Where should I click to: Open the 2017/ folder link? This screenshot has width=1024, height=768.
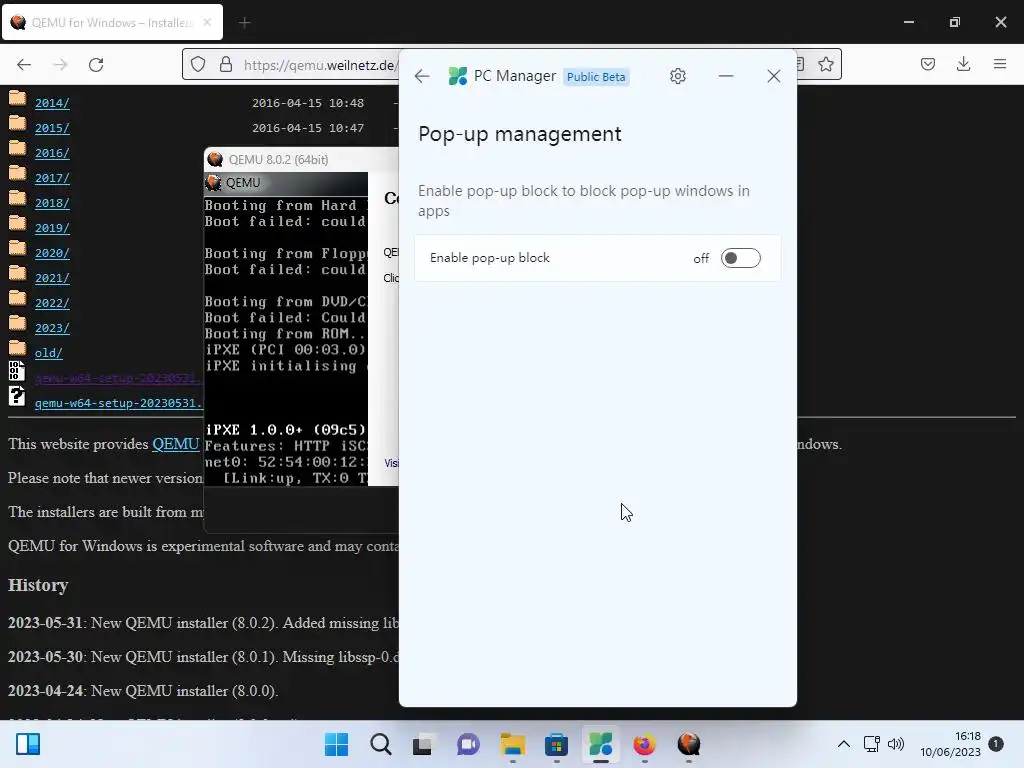click(x=52, y=178)
